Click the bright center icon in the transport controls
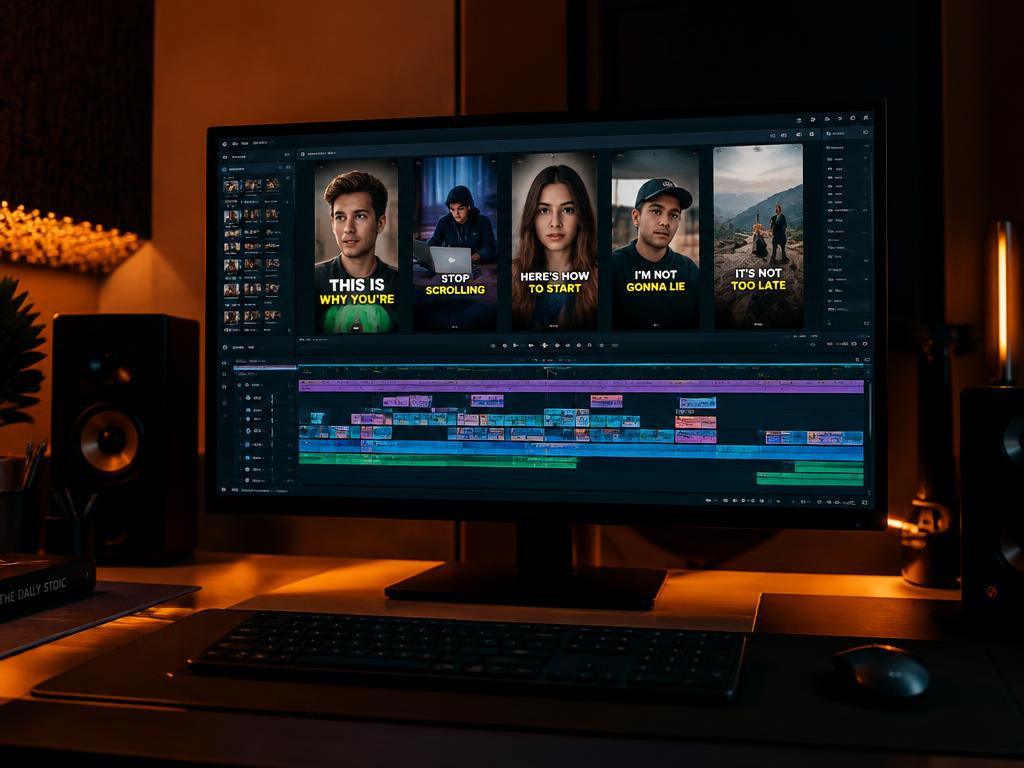Screen dimensions: 1024x768 545,345
